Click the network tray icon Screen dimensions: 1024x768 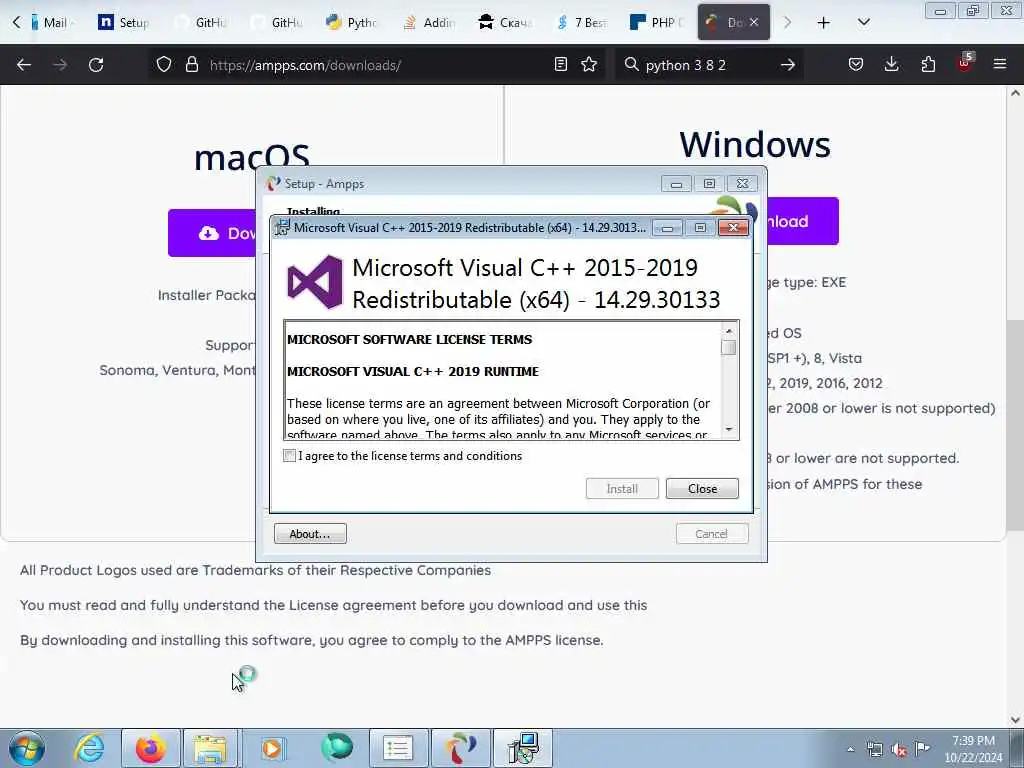[874, 749]
